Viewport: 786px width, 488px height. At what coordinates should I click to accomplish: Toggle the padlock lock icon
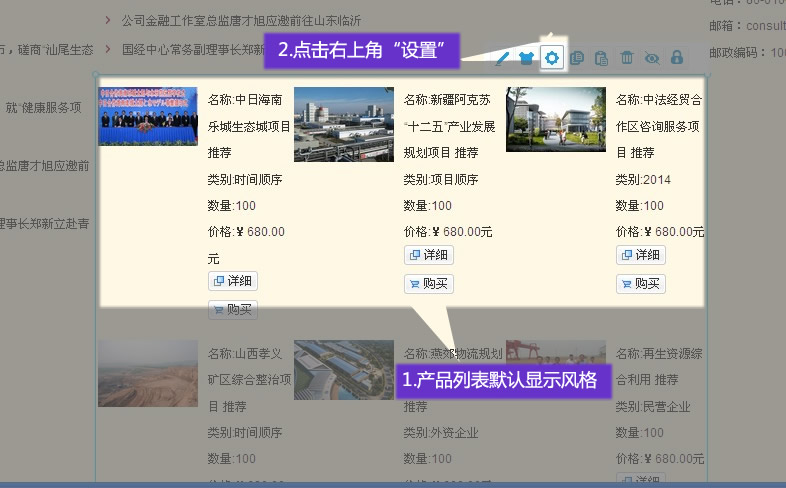pos(677,59)
